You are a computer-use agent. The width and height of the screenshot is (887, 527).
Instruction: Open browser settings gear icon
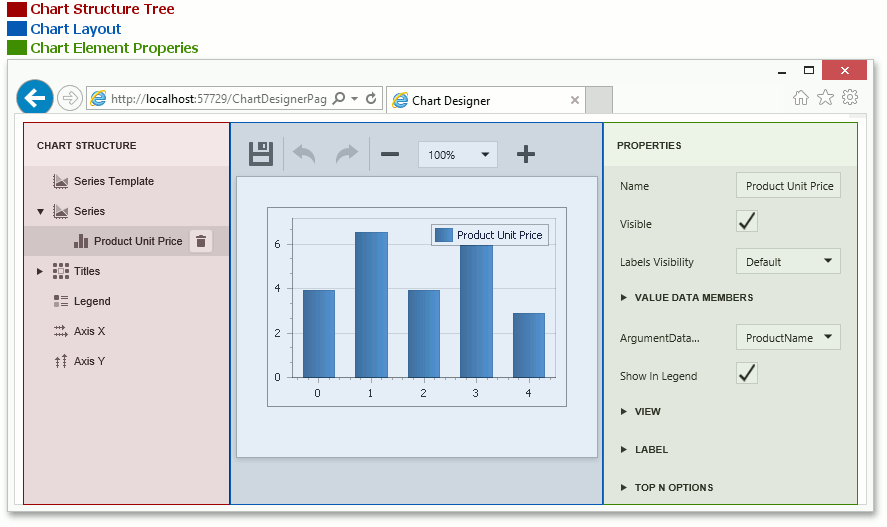[x=850, y=97]
